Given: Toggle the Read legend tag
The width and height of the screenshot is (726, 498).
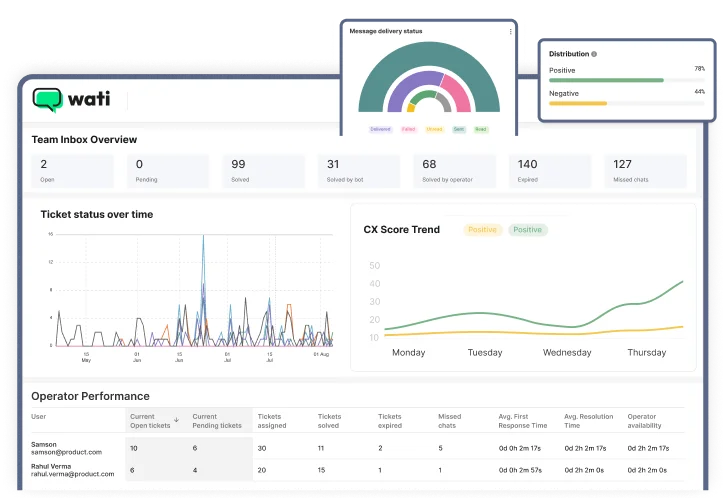Looking at the screenshot, I should coord(481,129).
